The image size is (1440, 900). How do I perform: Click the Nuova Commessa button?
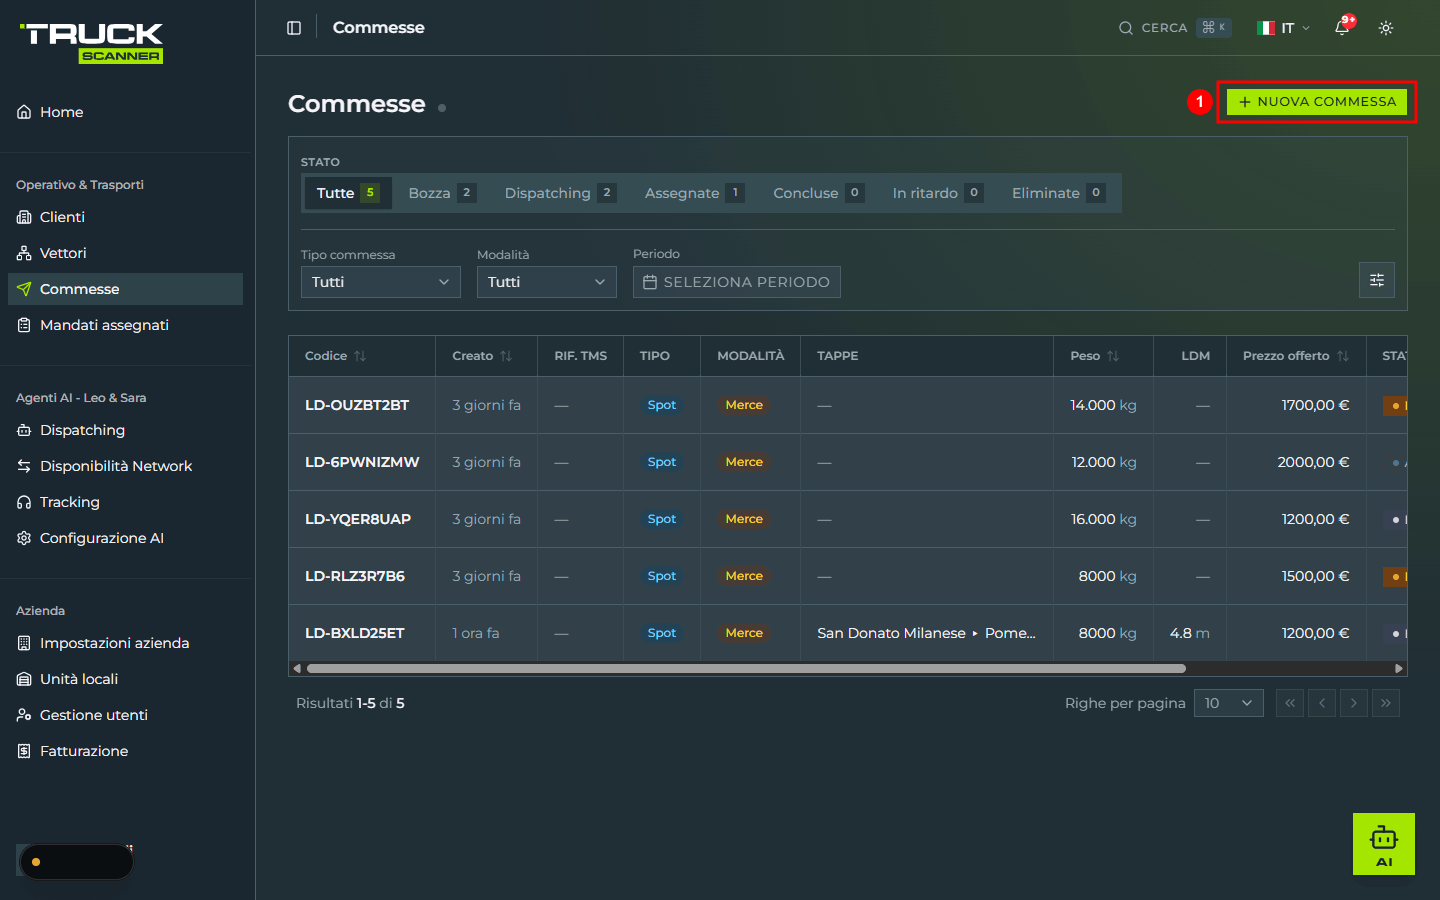(x=1316, y=102)
